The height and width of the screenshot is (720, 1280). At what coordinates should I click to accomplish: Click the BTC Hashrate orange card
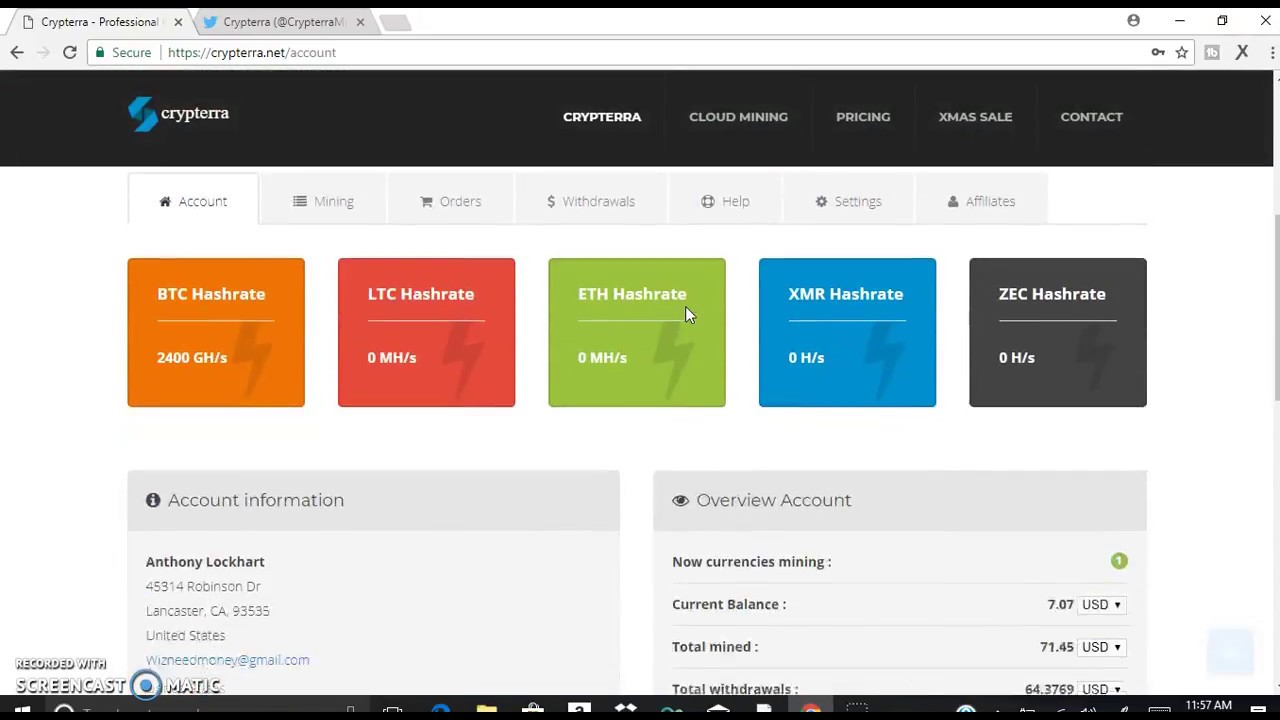click(216, 332)
